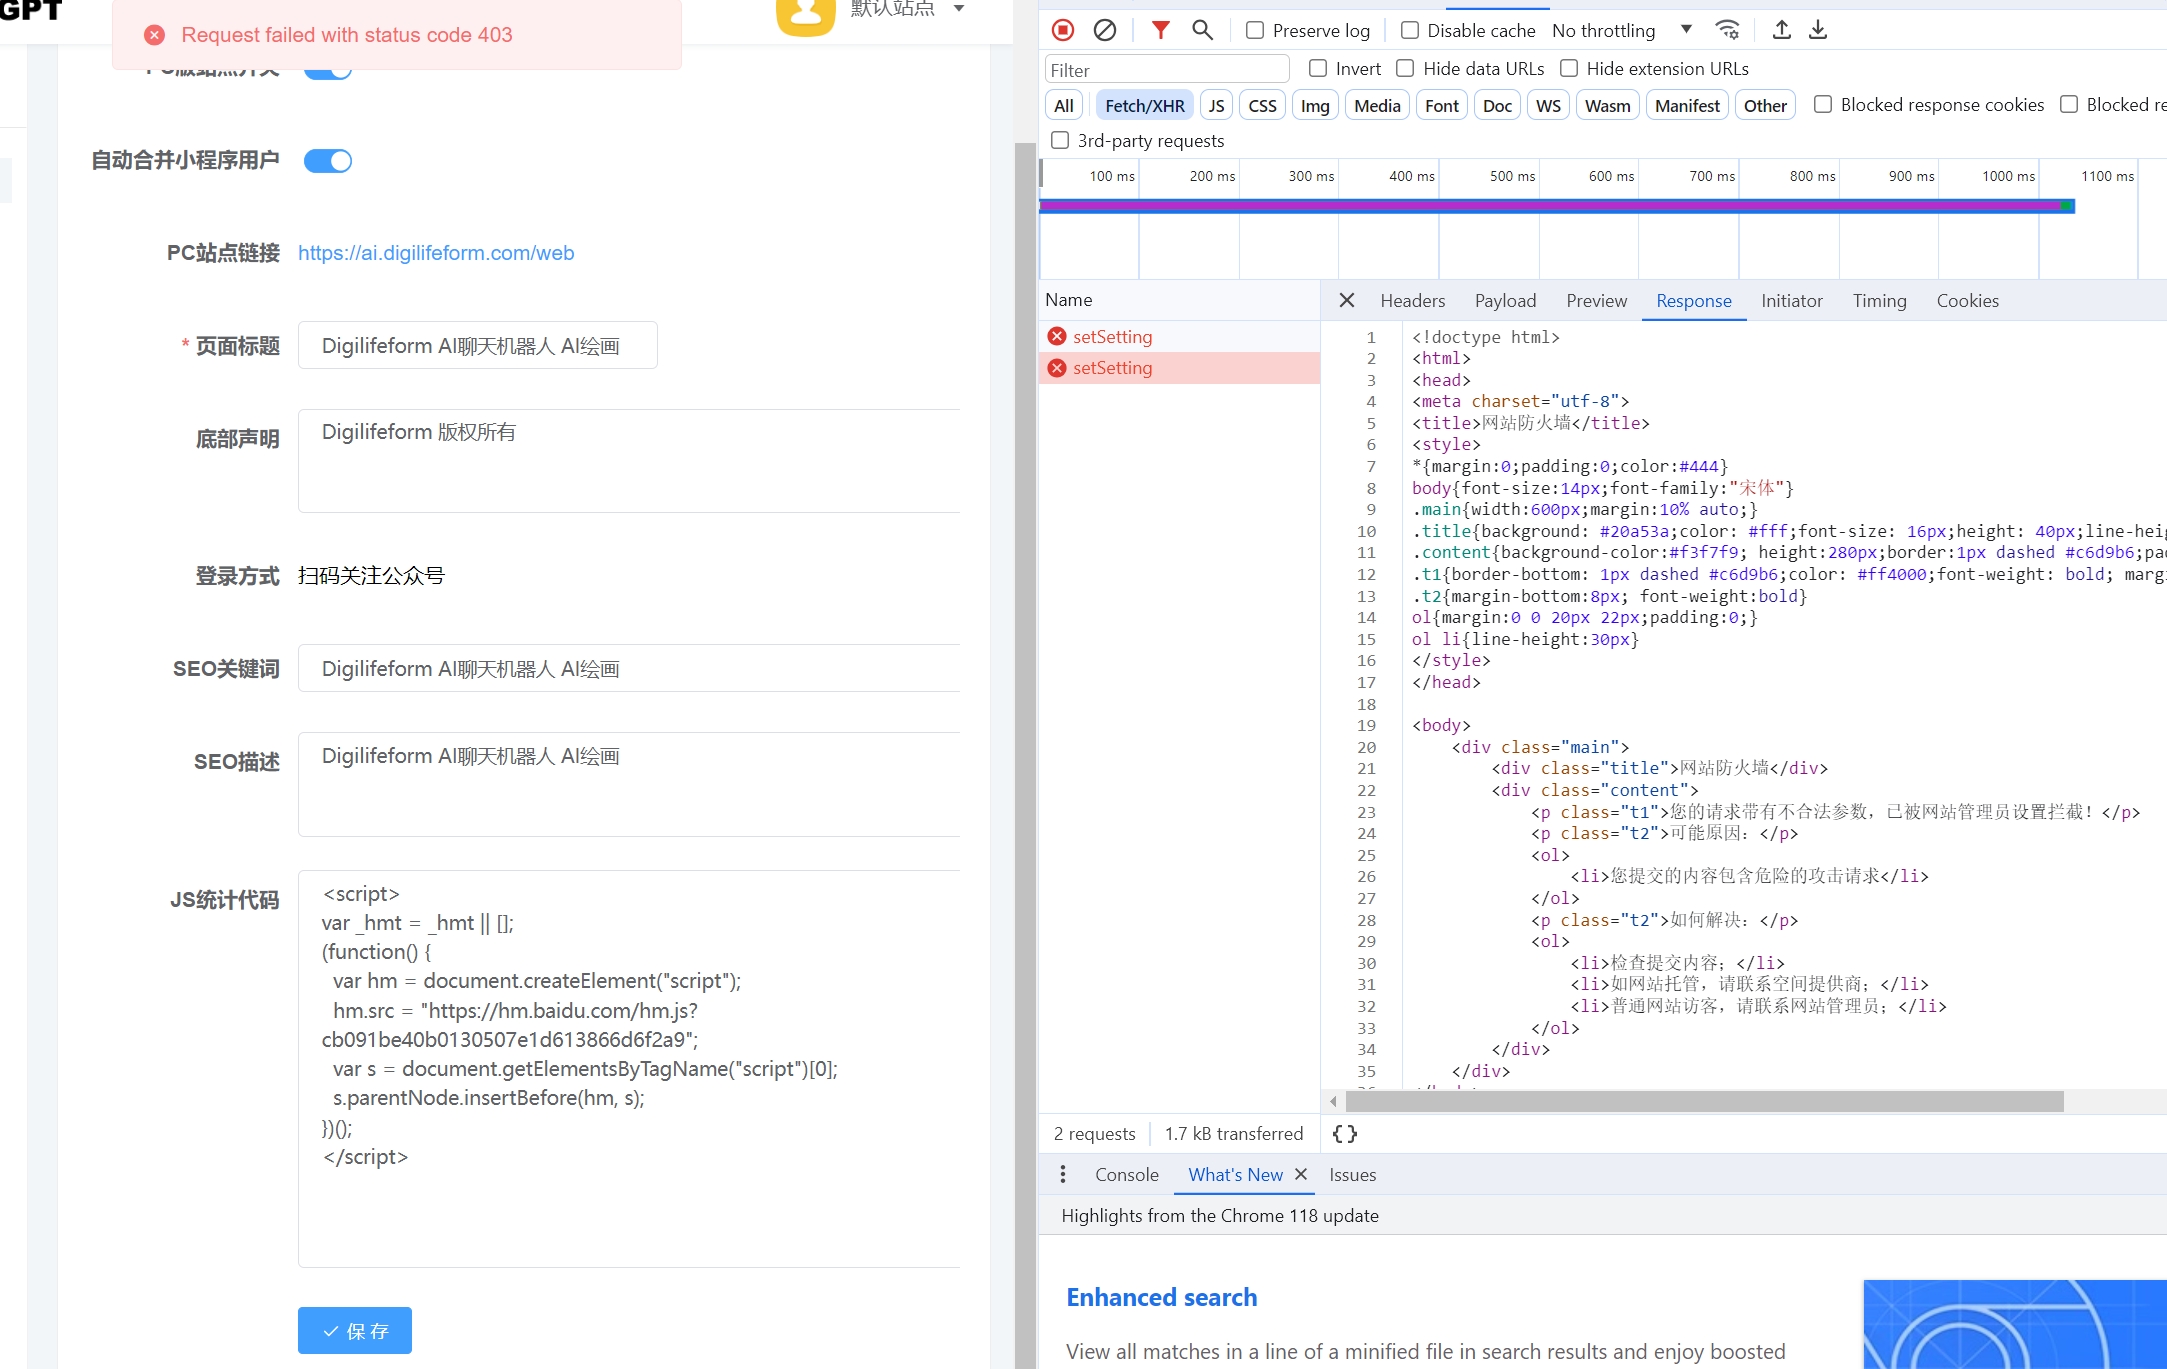
Task: Click the Name column header
Action: click(x=1179, y=300)
